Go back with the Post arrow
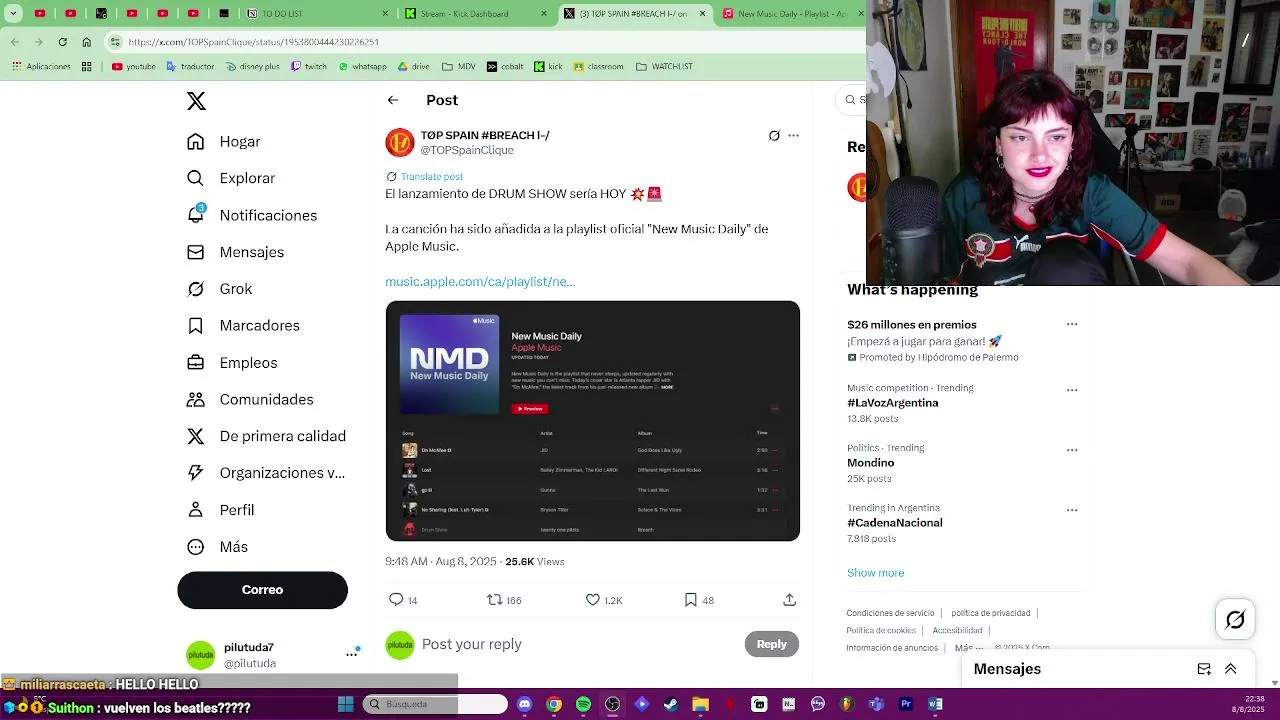 click(393, 100)
